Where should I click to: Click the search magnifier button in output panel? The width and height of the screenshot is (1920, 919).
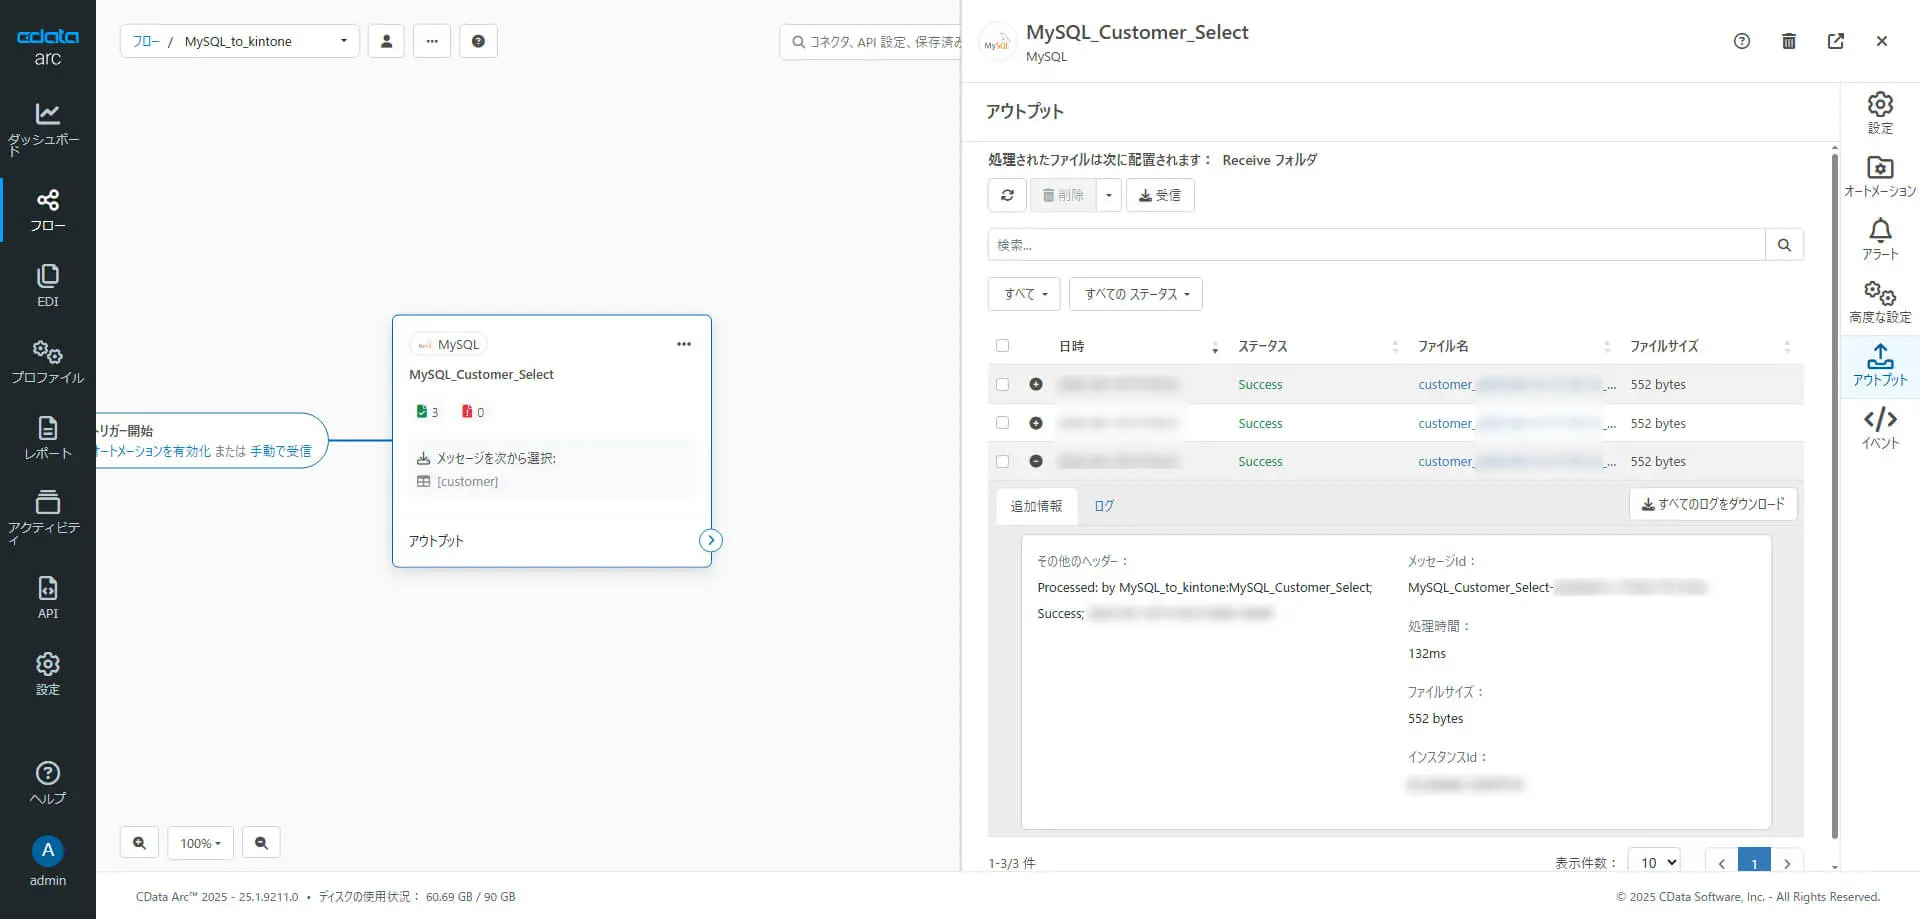(1784, 245)
